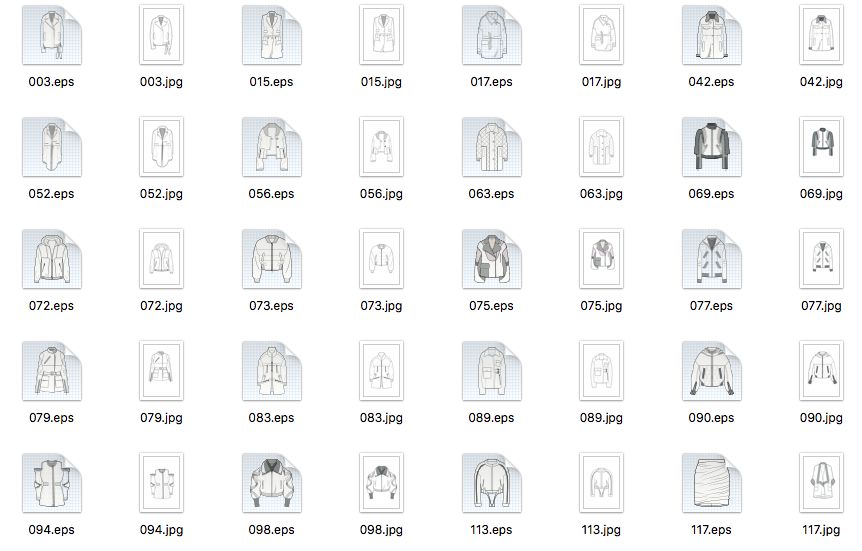Click the file name label 072.jpg
Image resolution: width=862 pixels, height=551 pixels.
(161, 306)
